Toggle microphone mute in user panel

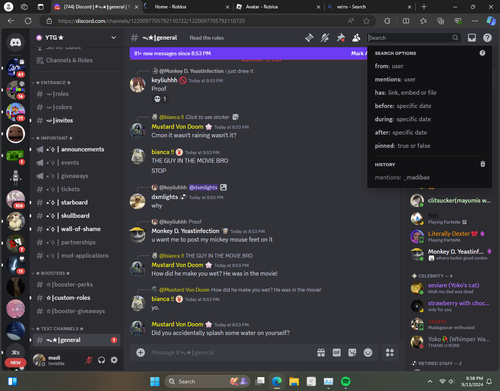click(x=89, y=360)
